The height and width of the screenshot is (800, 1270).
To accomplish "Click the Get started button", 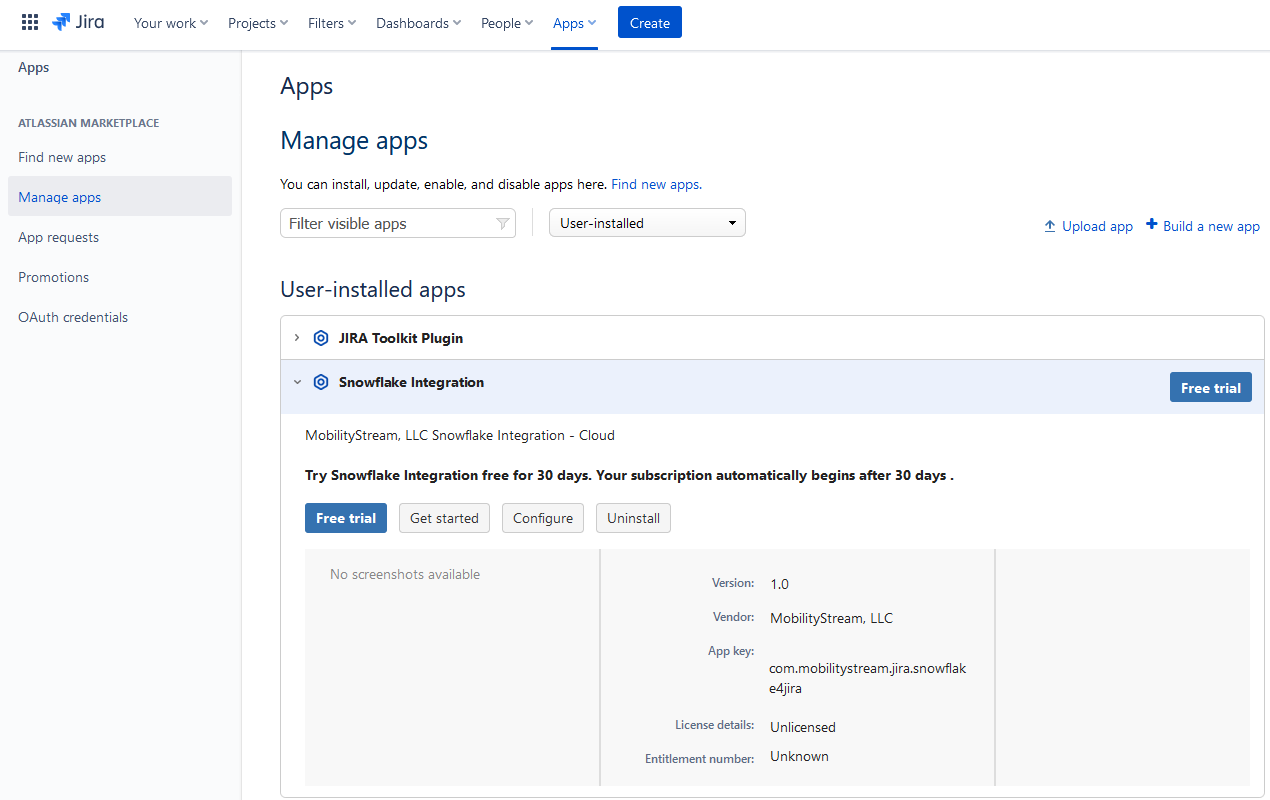I will (444, 518).
